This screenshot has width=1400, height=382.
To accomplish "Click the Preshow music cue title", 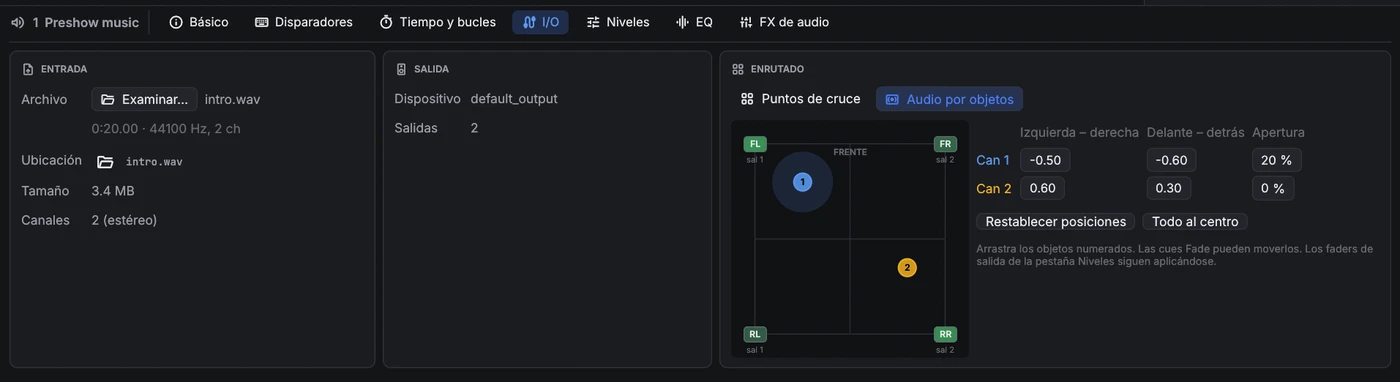I will (92, 22).
